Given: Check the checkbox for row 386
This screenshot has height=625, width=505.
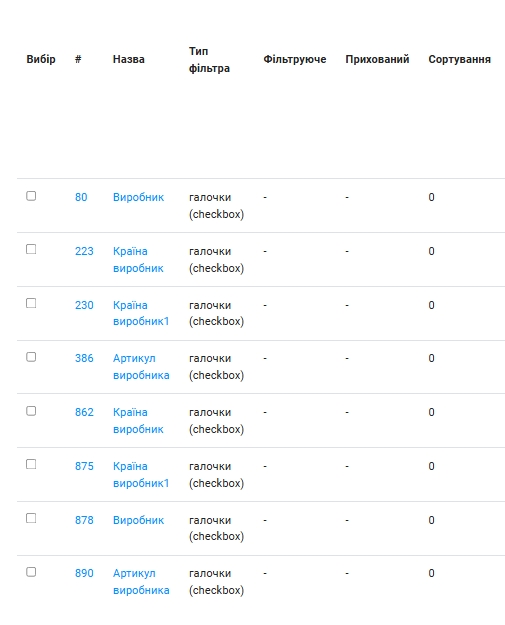Looking at the screenshot, I should (x=31, y=357).
